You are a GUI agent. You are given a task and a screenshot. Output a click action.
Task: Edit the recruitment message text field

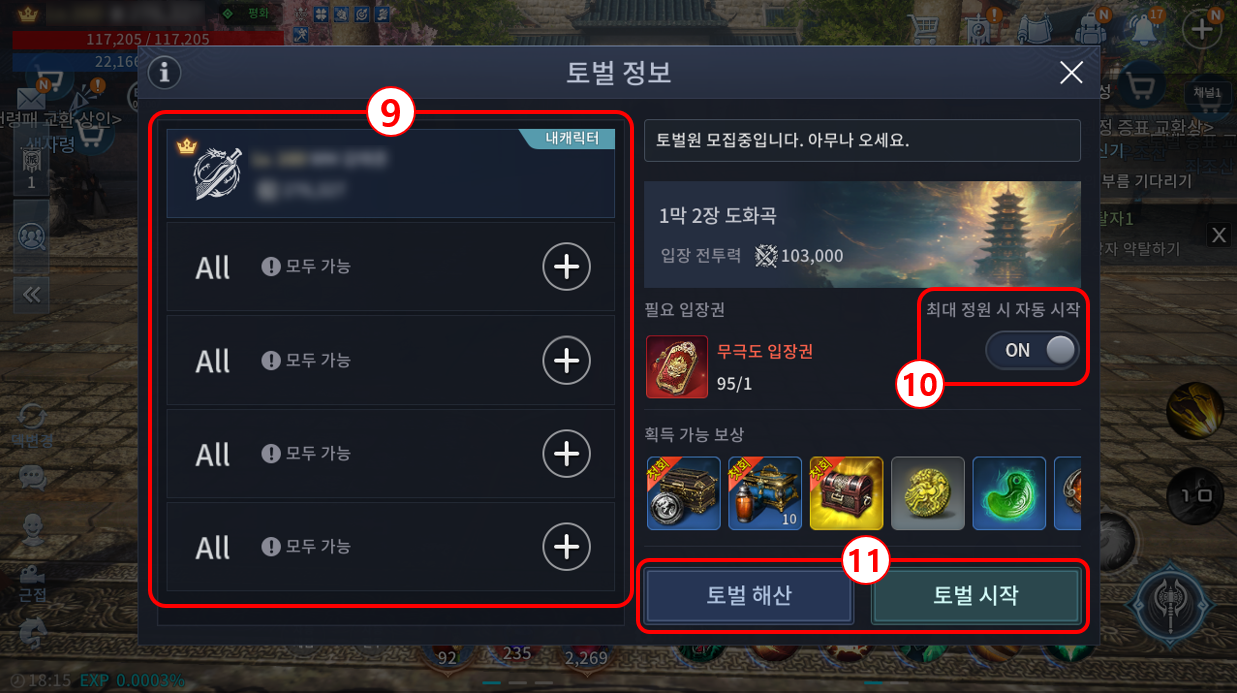click(862, 140)
